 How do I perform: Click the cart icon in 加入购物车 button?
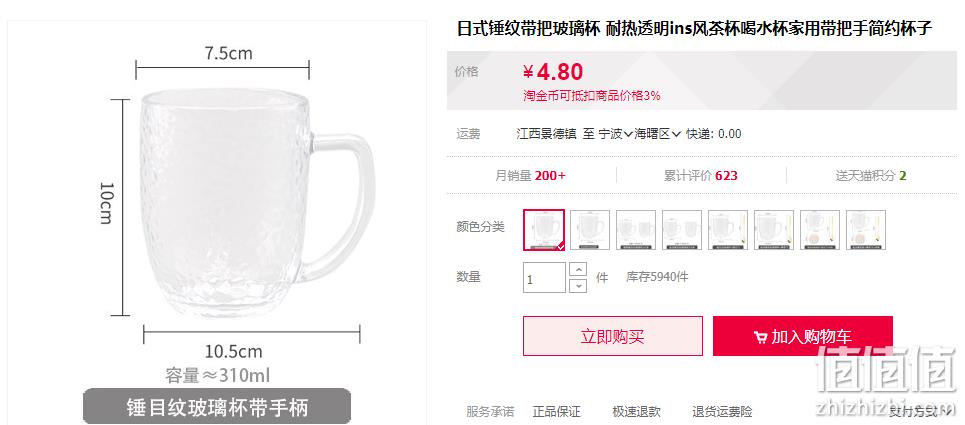tap(760, 337)
